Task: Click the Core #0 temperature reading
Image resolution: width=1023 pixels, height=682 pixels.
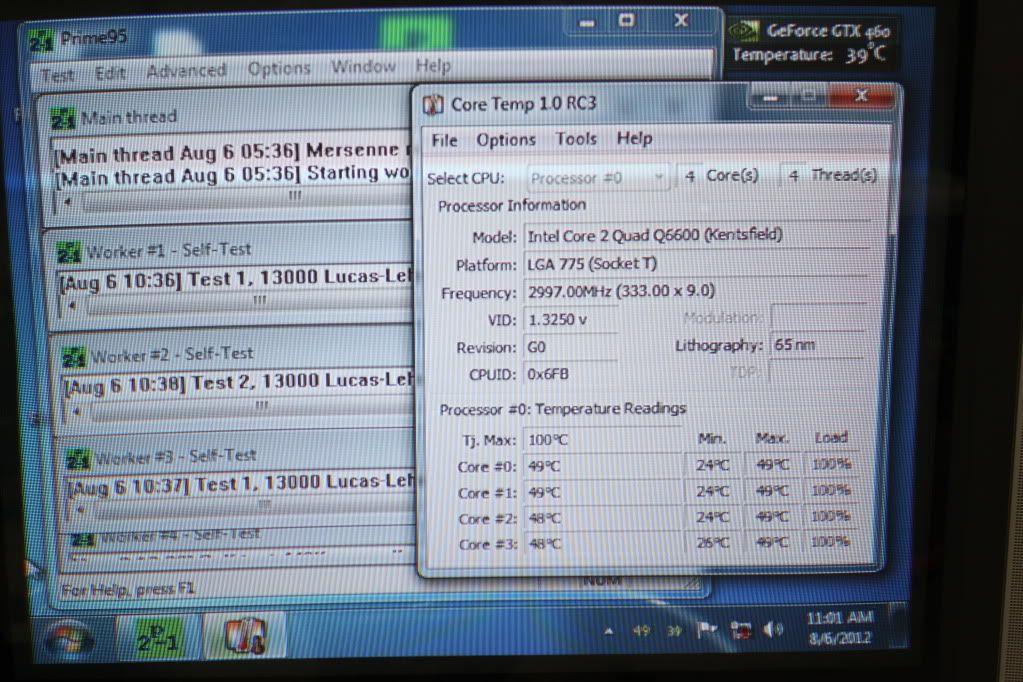Action: pyautogui.click(x=602, y=466)
